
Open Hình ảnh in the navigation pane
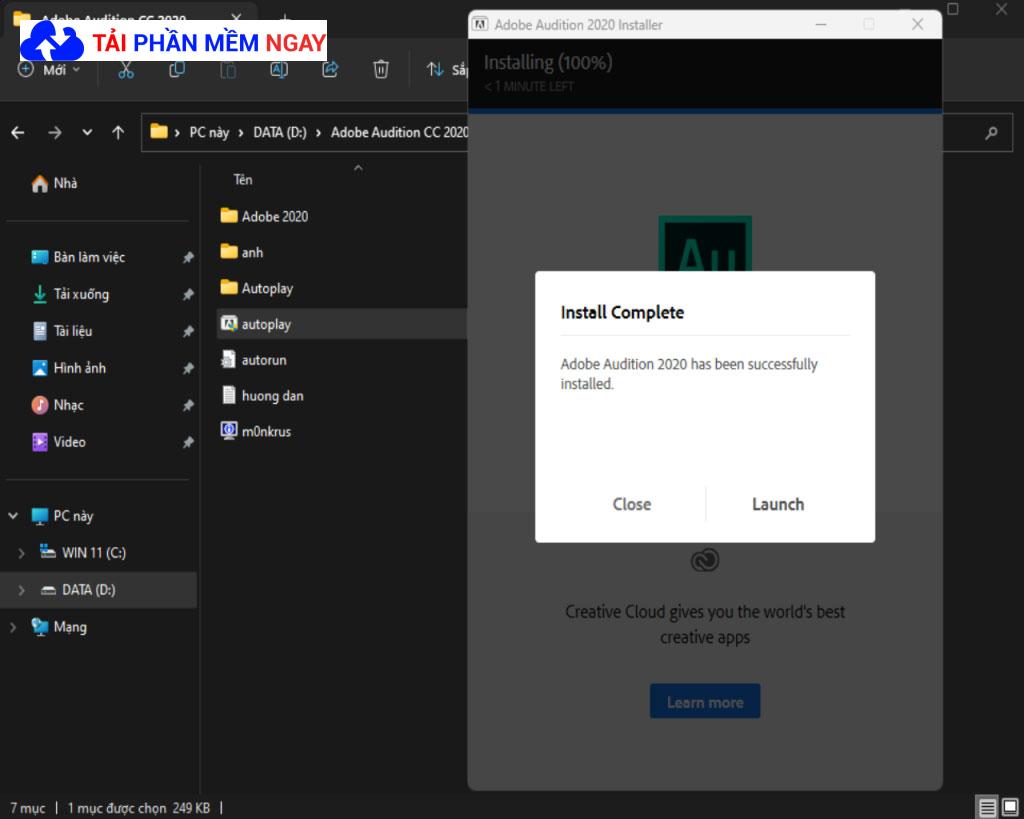80,368
